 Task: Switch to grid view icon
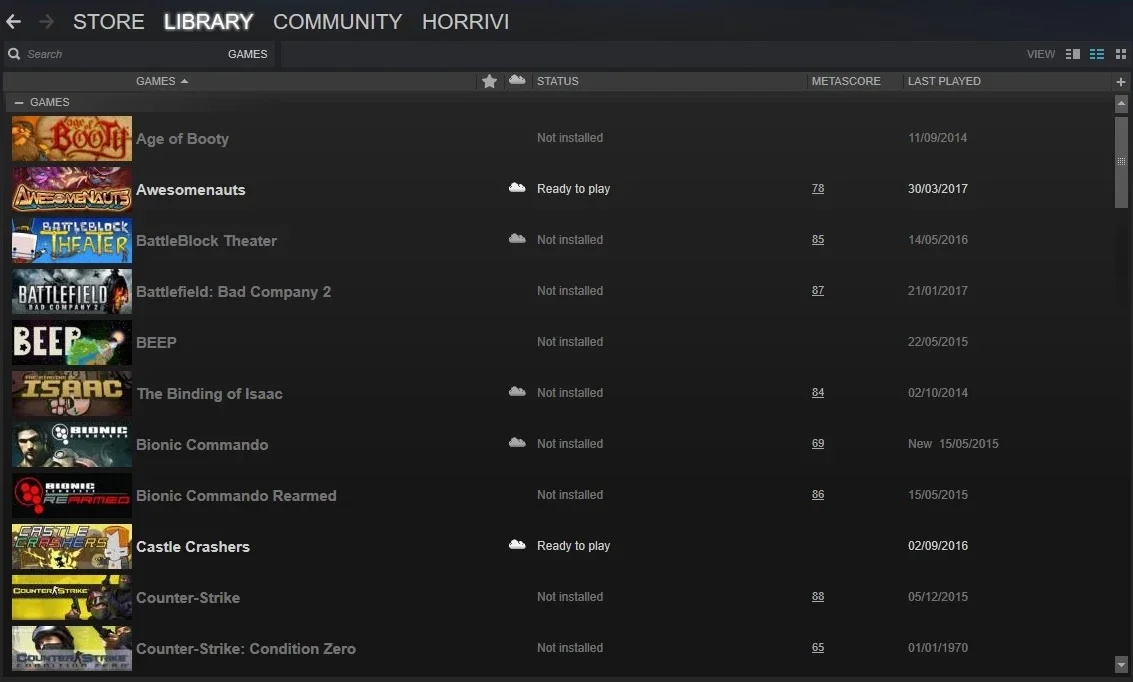coord(1121,54)
